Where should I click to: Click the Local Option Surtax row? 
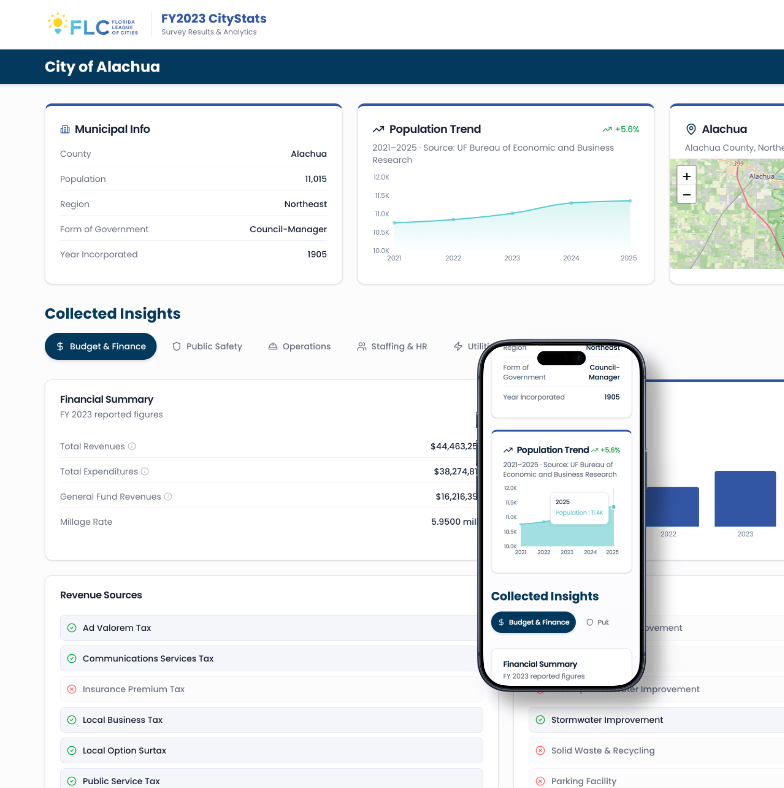click(271, 750)
